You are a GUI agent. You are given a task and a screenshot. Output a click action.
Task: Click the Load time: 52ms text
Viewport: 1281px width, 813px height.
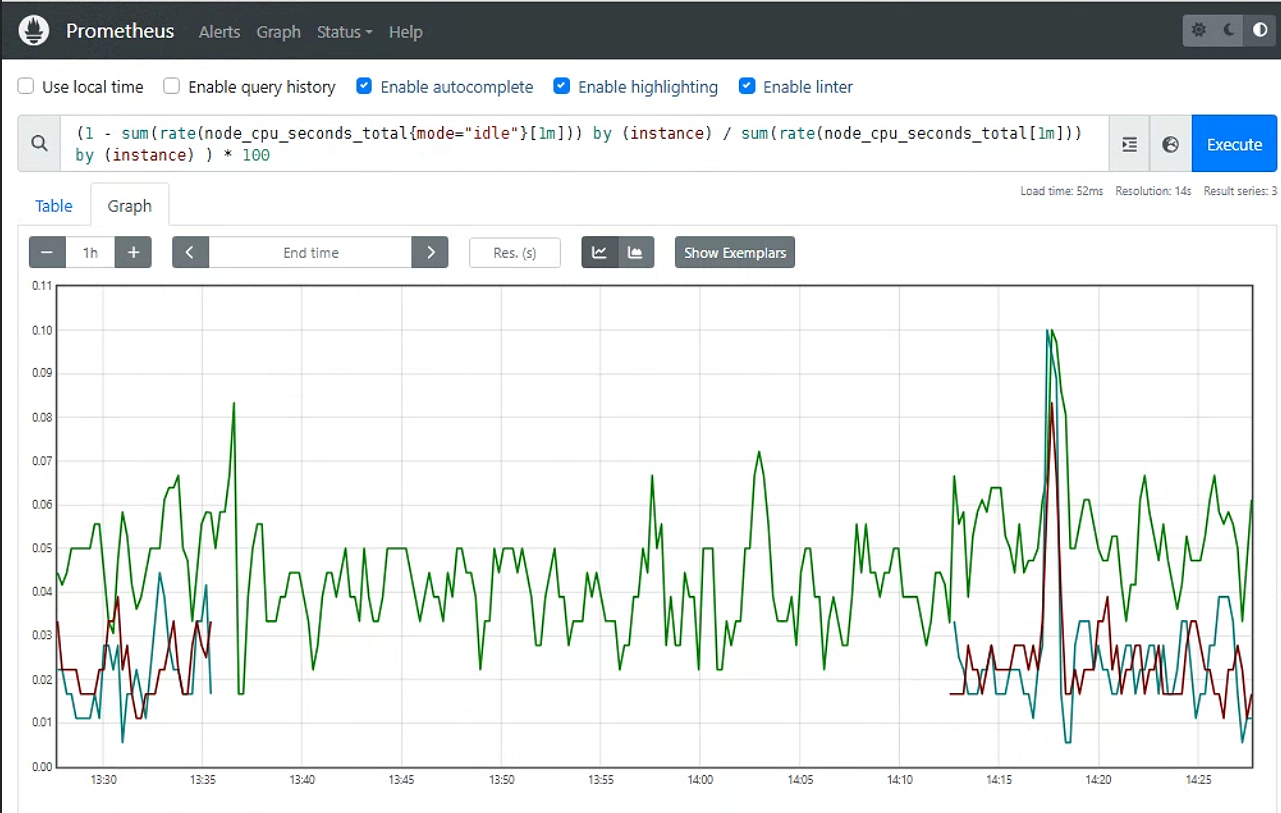tap(1061, 191)
